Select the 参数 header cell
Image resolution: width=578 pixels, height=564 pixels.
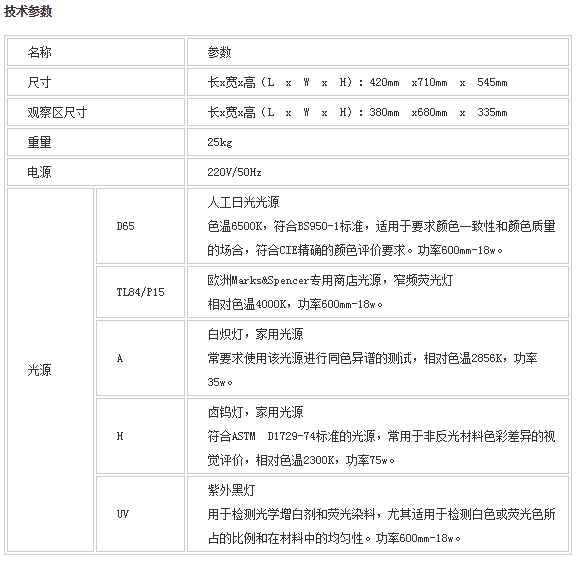pyautogui.click(x=378, y=52)
